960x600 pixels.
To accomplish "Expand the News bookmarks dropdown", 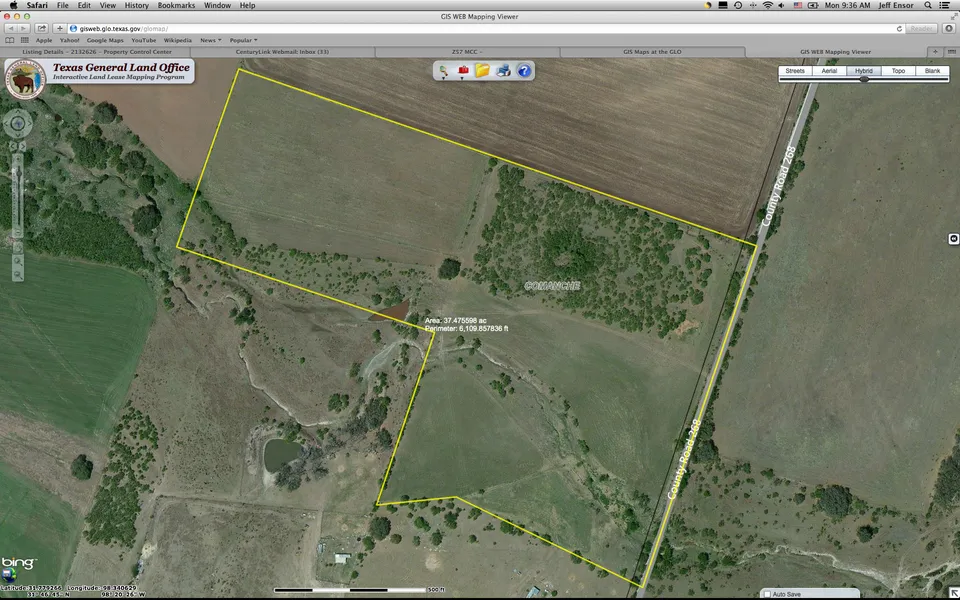I will (209, 40).
